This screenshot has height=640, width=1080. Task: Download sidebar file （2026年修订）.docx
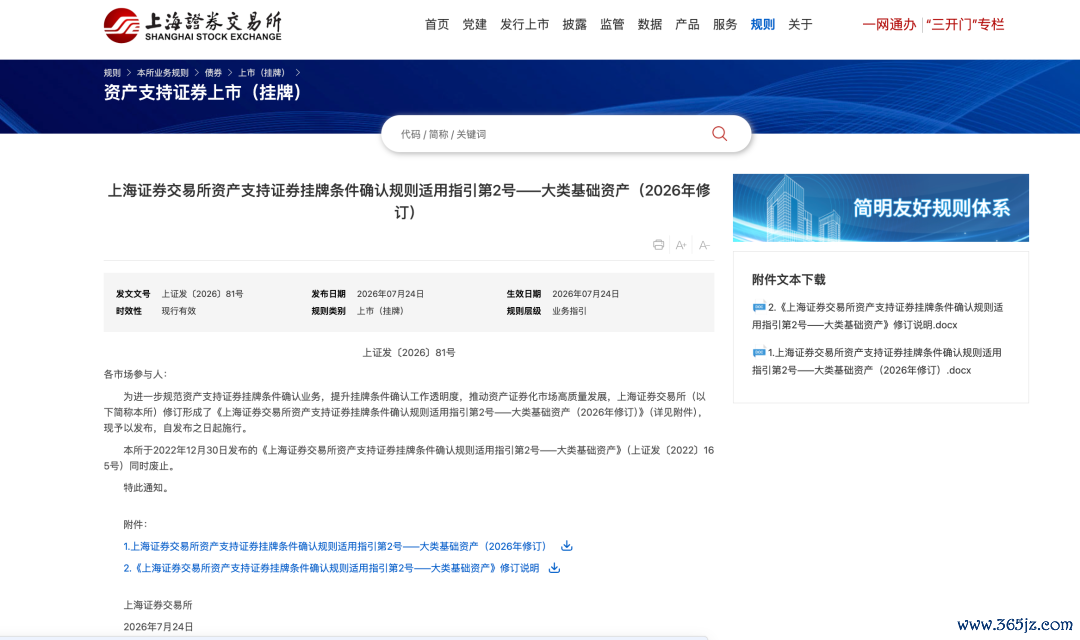tap(877, 361)
